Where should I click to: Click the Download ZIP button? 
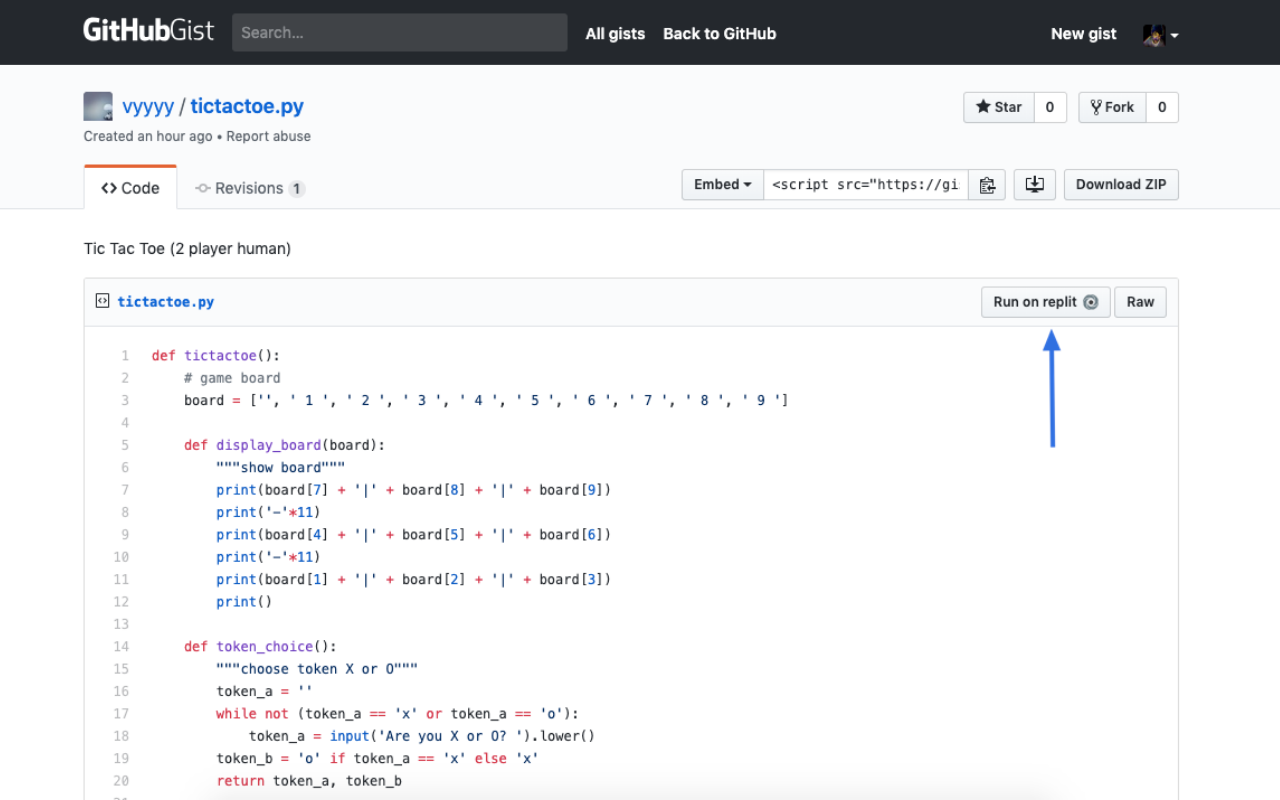click(1121, 184)
